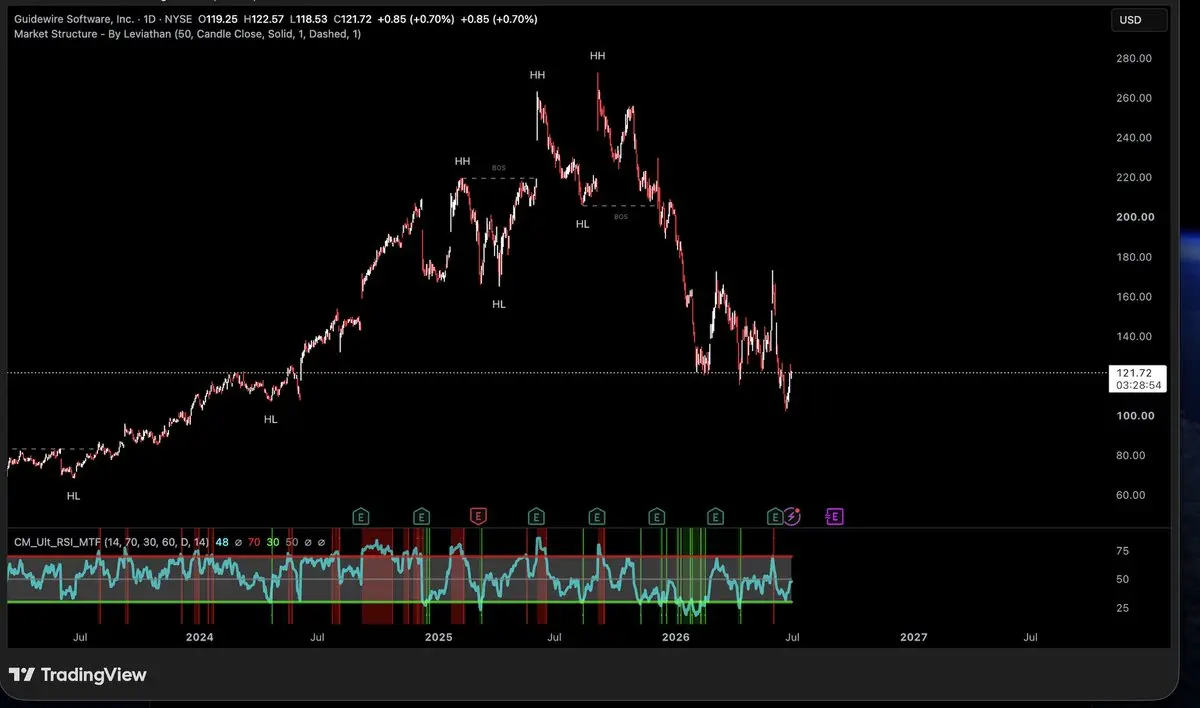Open green earnings marker beside lightning icon
The height and width of the screenshot is (708, 1200).
(x=774, y=516)
